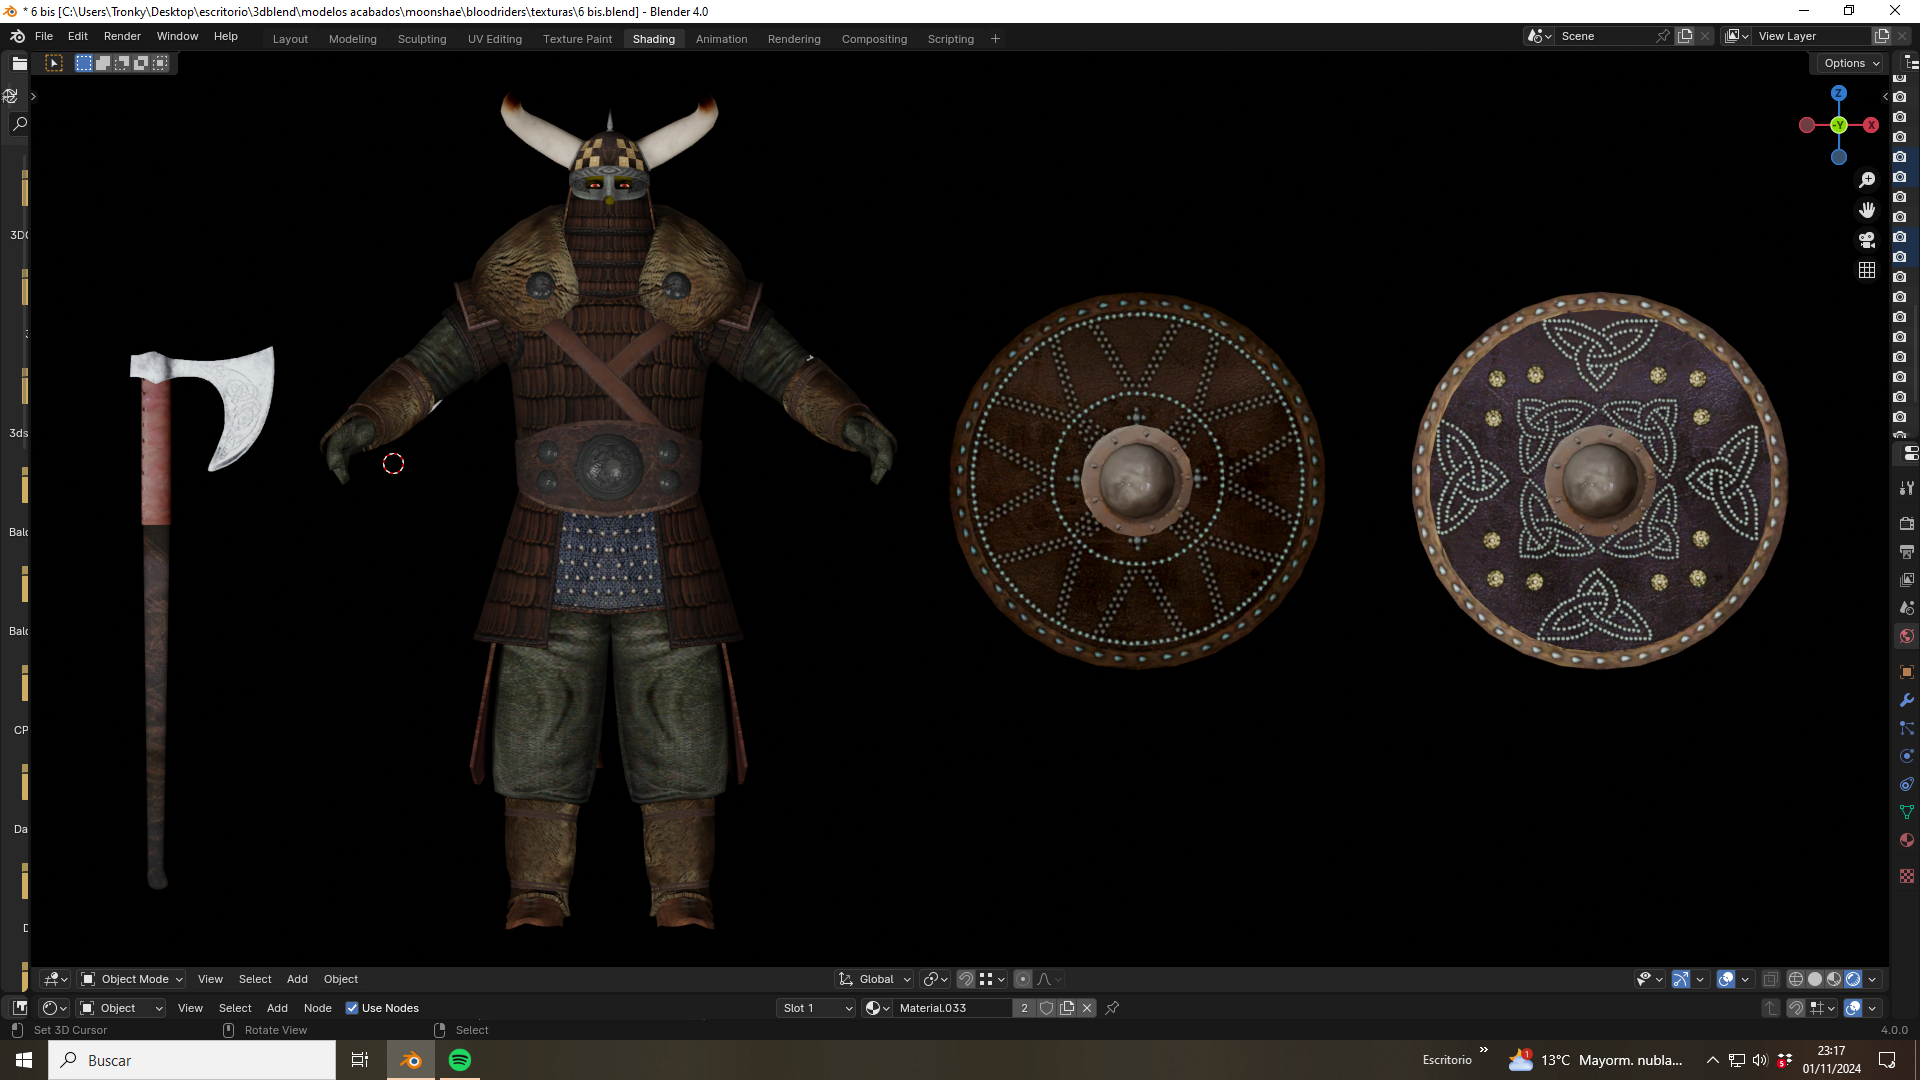Click the pin material icon
The image size is (1920, 1080).
tap(1112, 1008)
